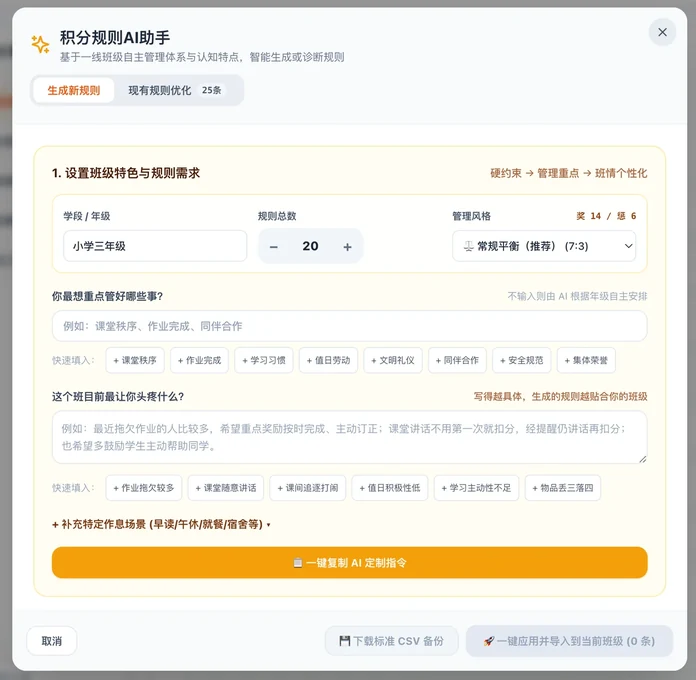The width and height of the screenshot is (696, 680).
Task: Add quick-fill tag 作业完成
Action: pyautogui.click(x=199, y=360)
